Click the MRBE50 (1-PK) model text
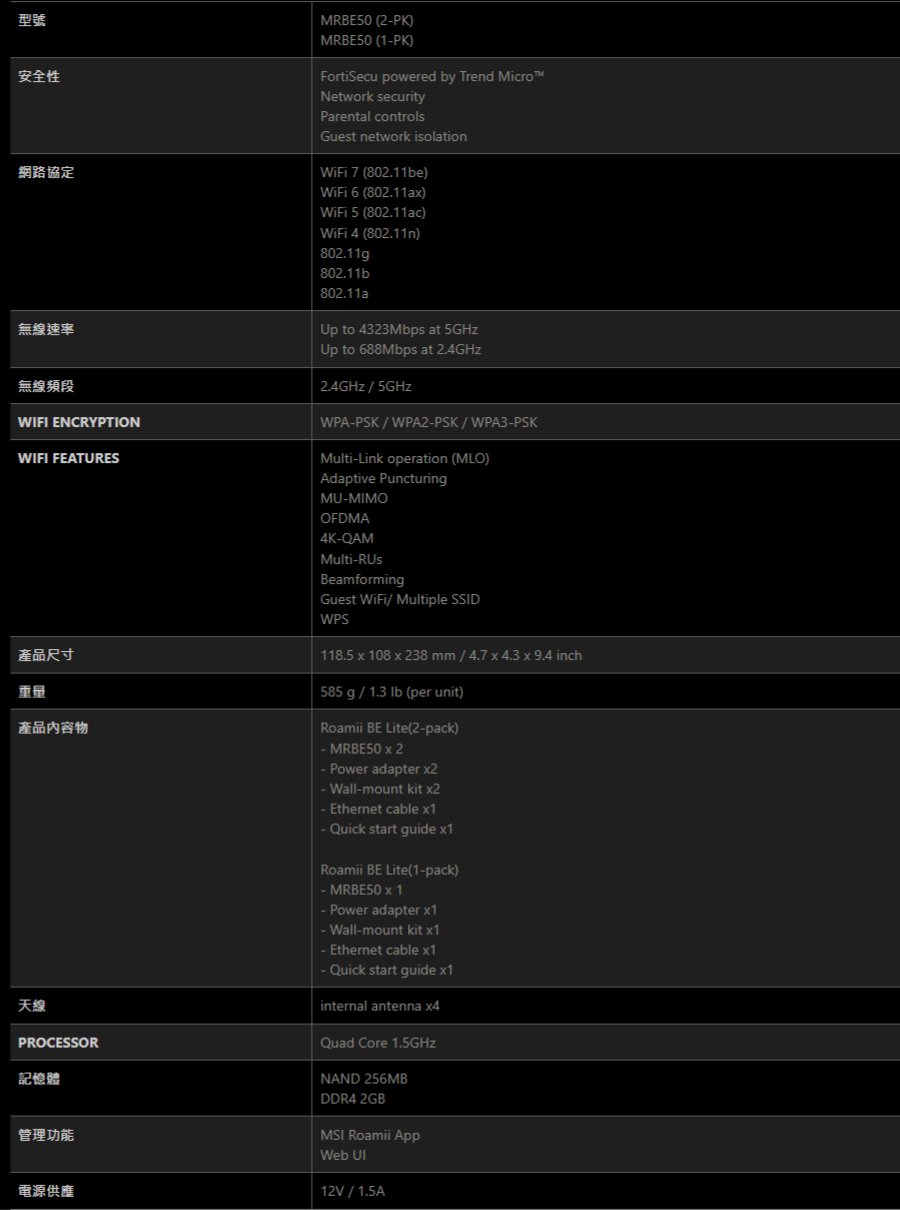 point(367,40)
